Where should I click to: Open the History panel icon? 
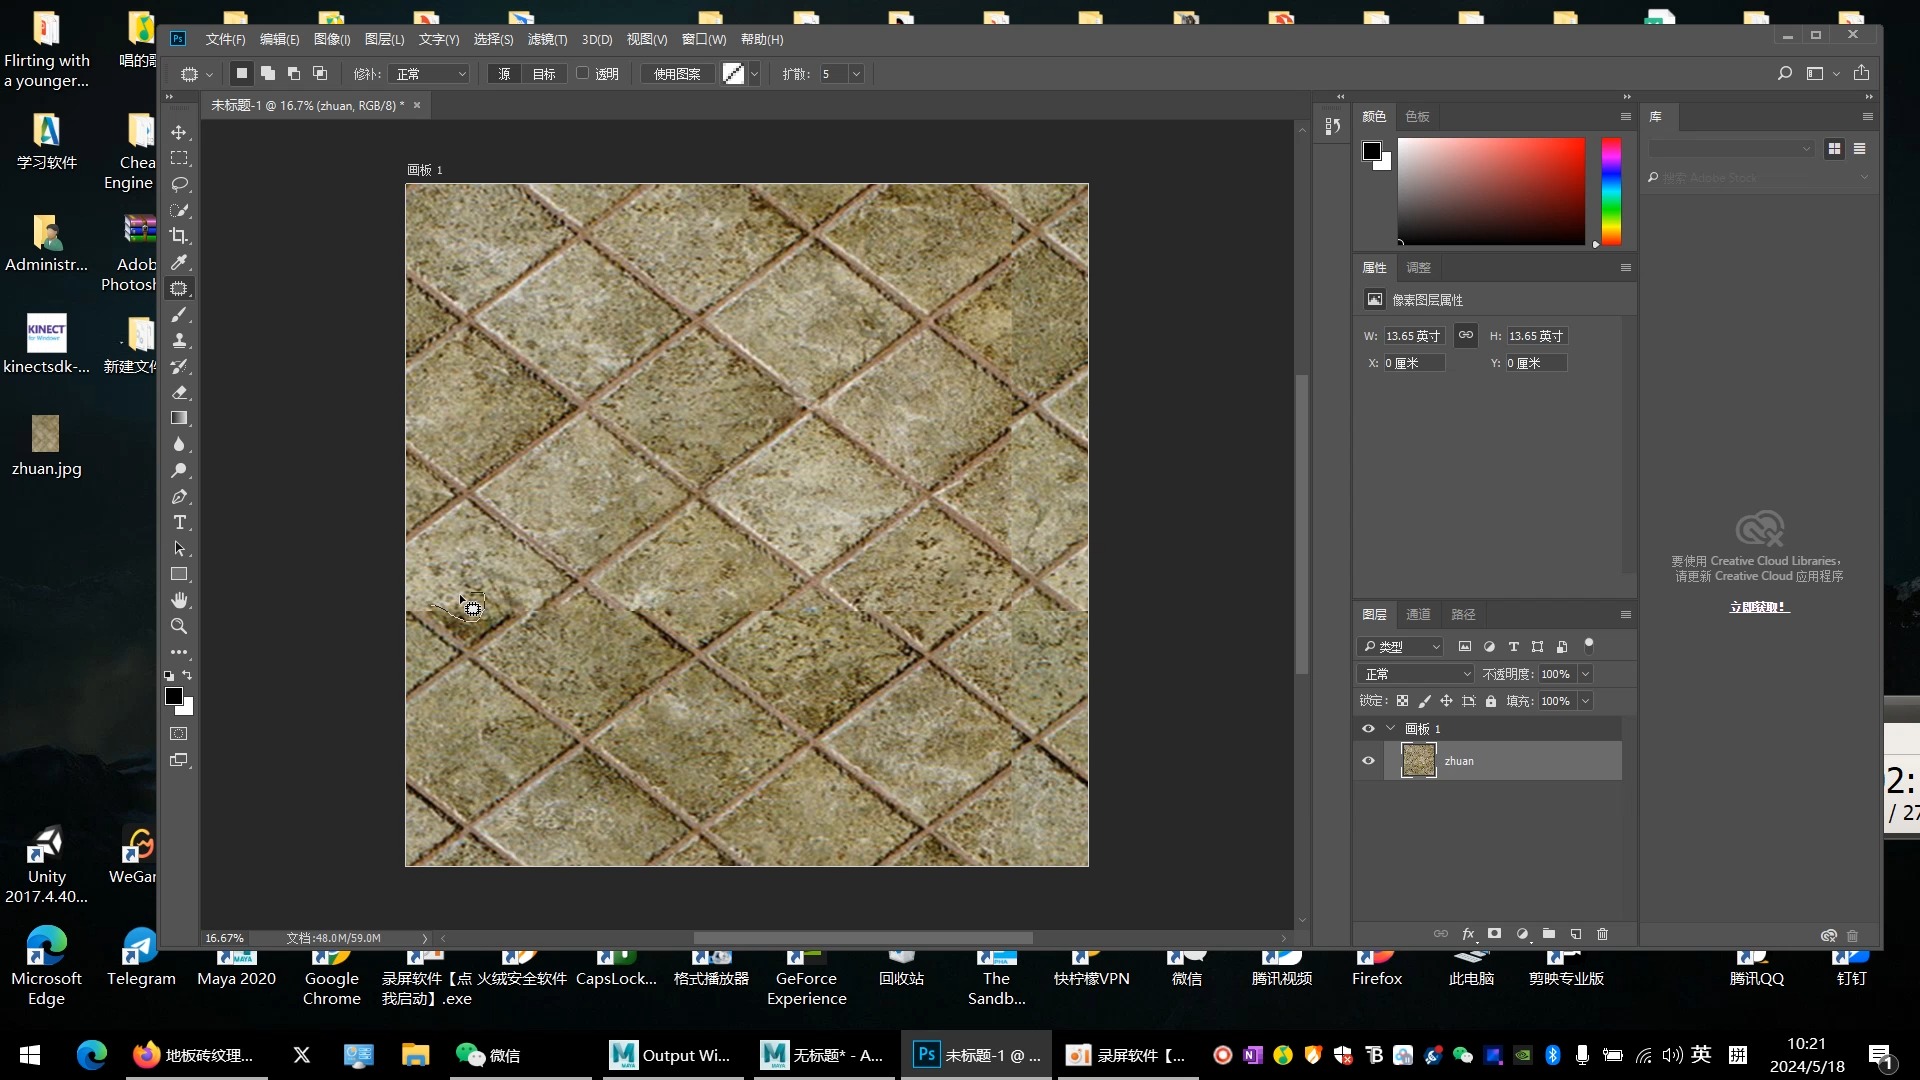(1332, 126)
